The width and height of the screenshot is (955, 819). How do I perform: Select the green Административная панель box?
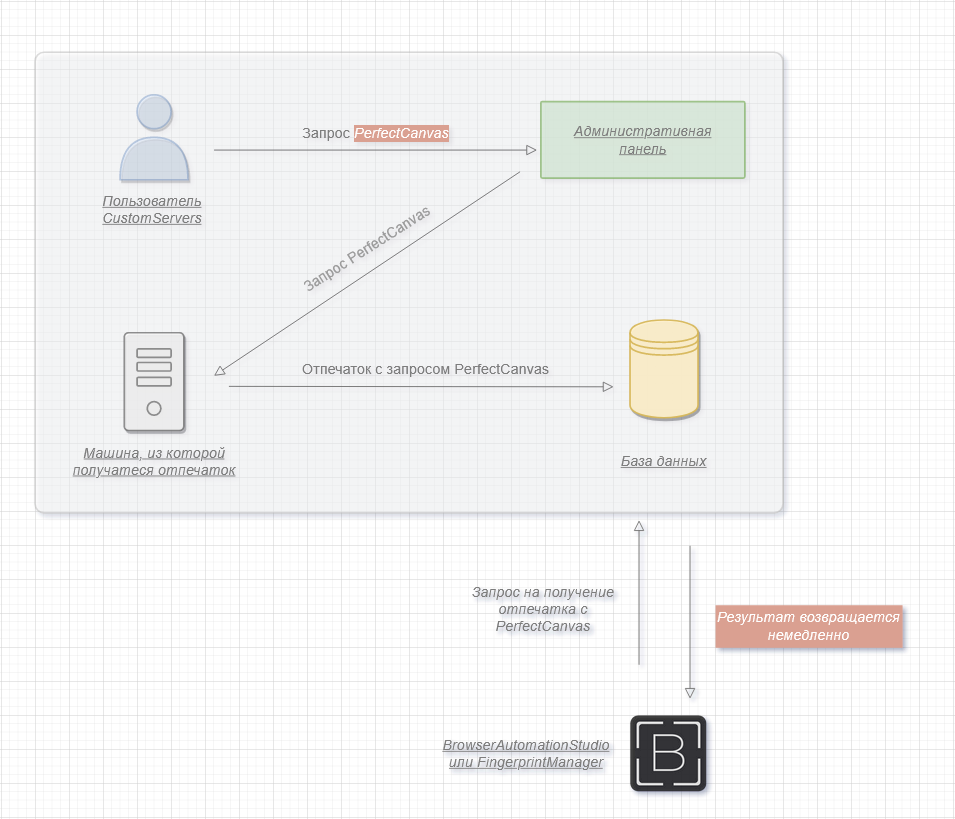[642, 140]
